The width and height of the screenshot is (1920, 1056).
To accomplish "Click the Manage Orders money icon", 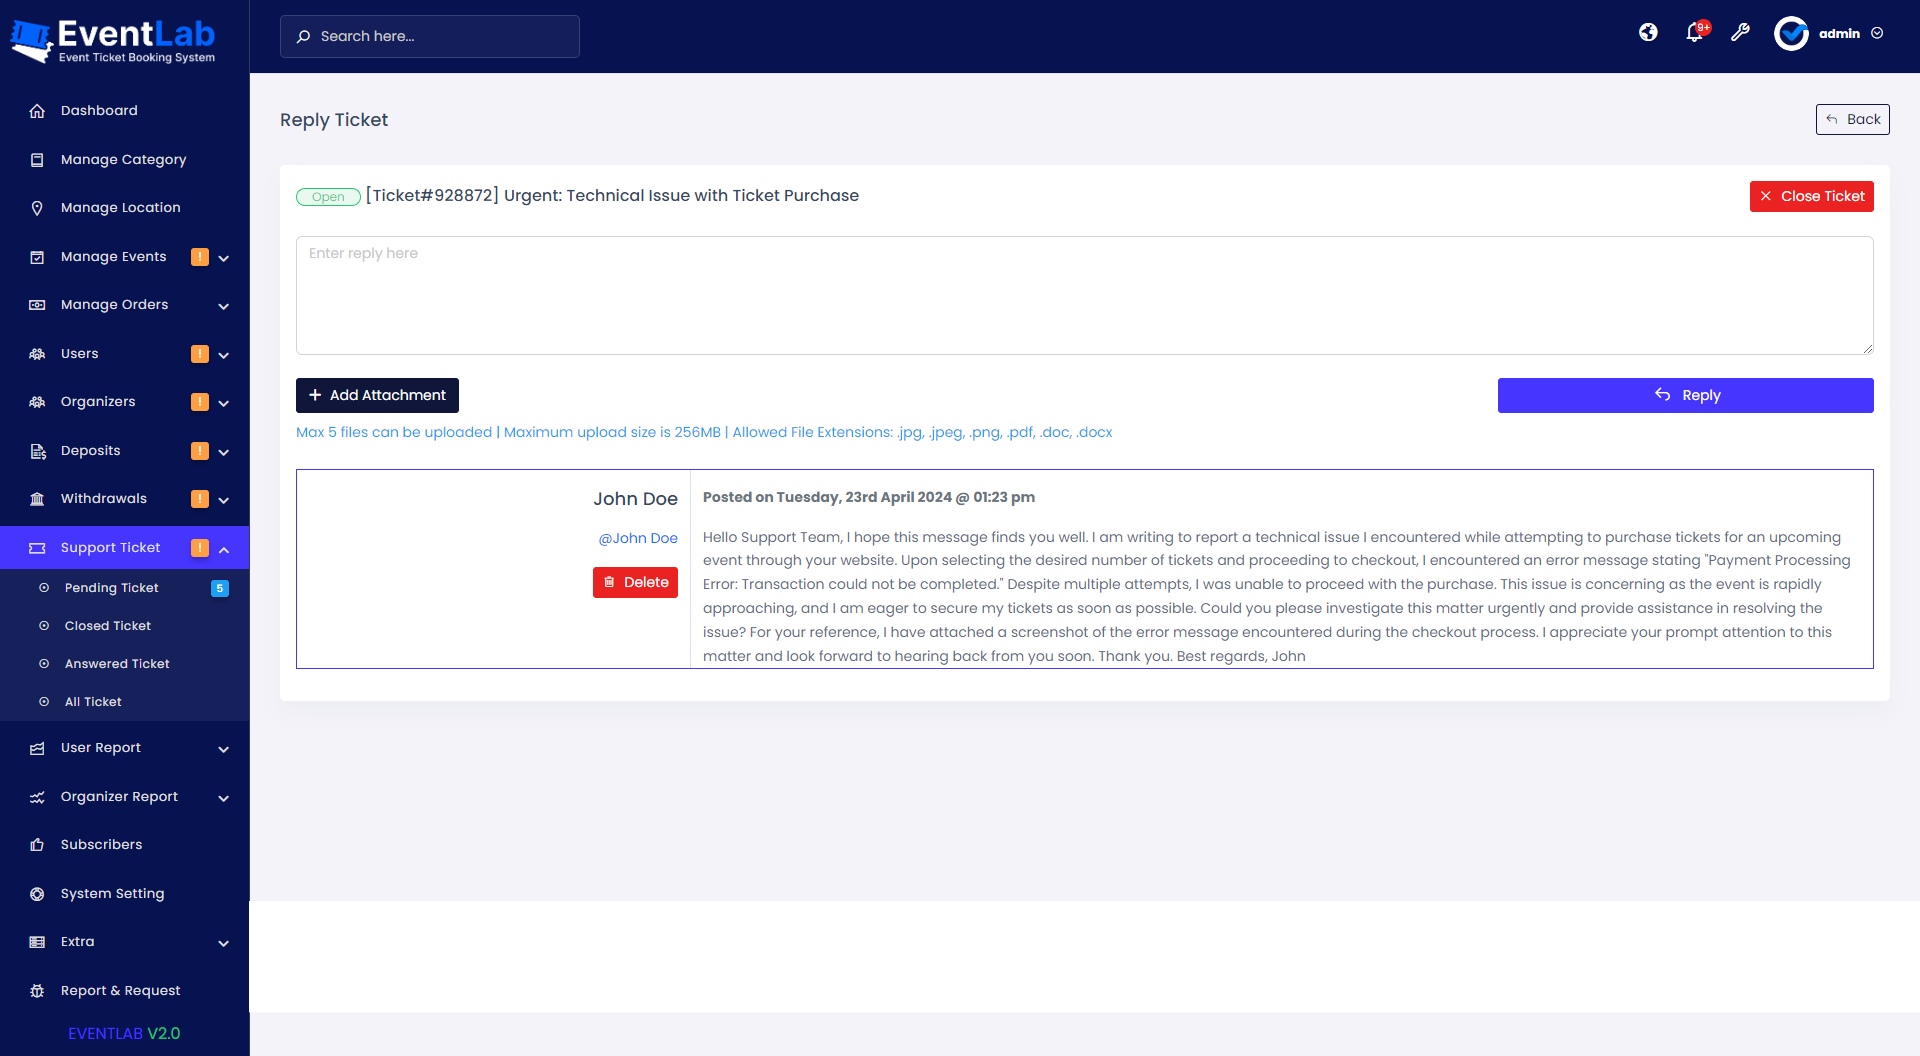I will coord(37,305).
